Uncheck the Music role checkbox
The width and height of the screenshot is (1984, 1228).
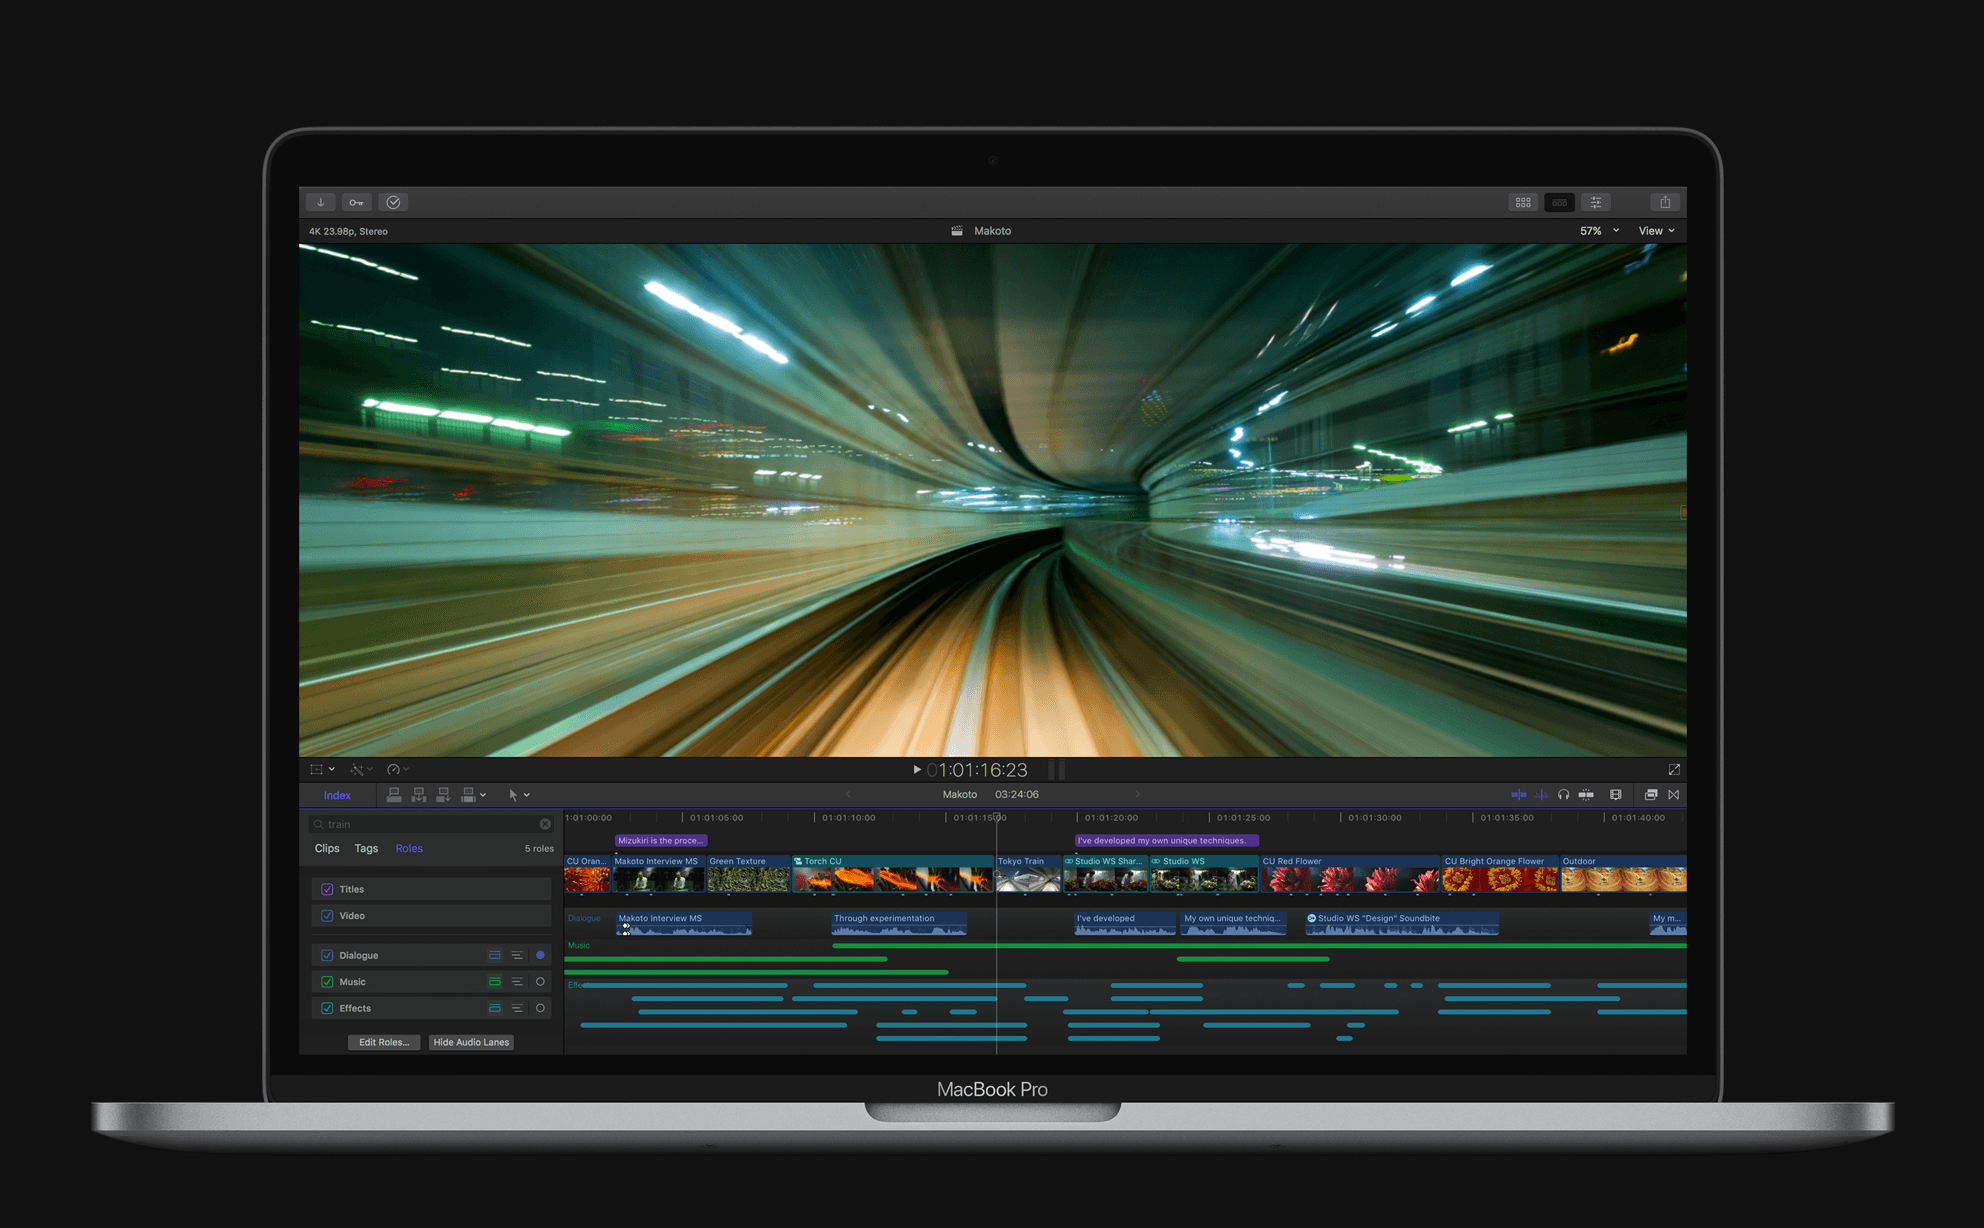(x=327, y=982)
